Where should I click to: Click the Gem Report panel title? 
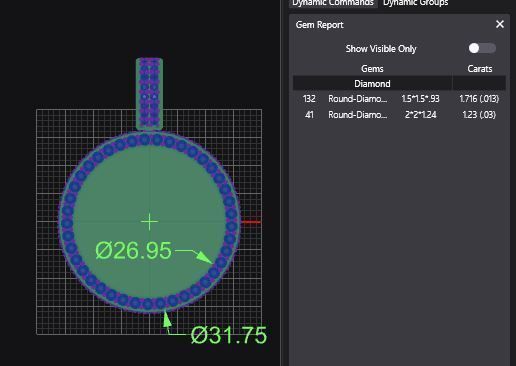(319, 25)
